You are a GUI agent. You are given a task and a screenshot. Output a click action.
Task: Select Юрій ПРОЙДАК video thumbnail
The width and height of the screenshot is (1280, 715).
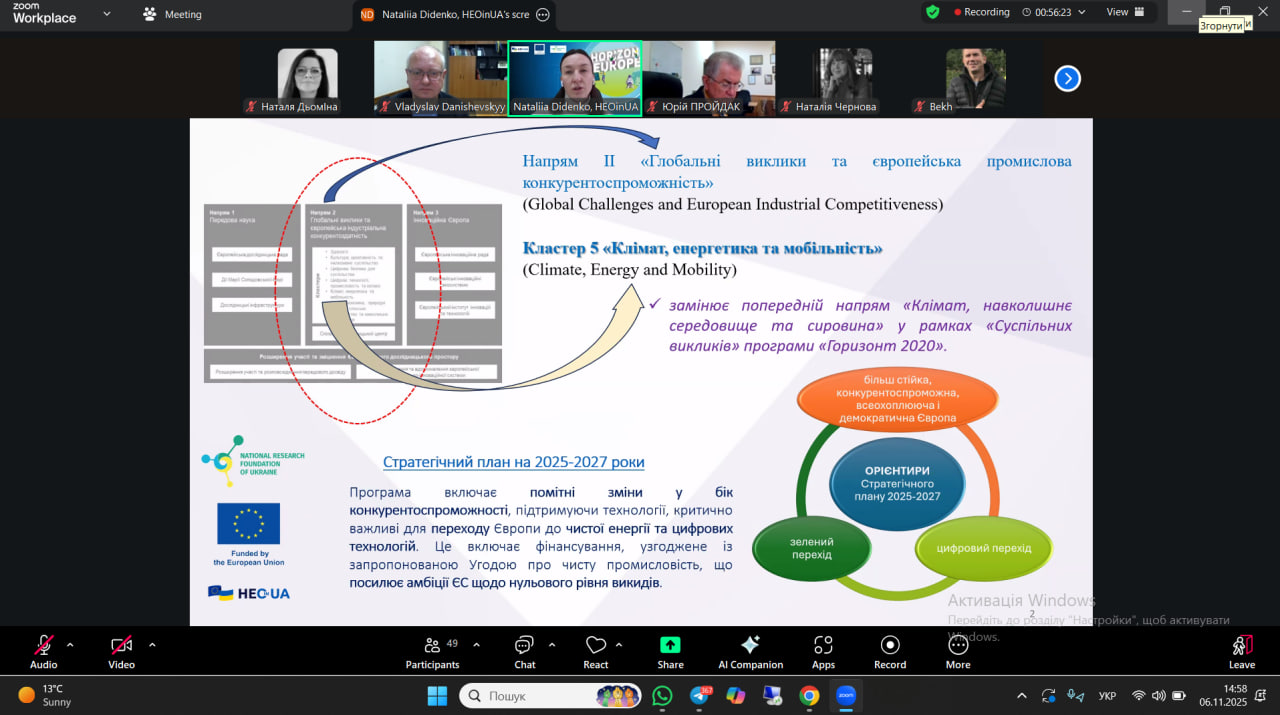pyautogui.click(x=708, y=78)
